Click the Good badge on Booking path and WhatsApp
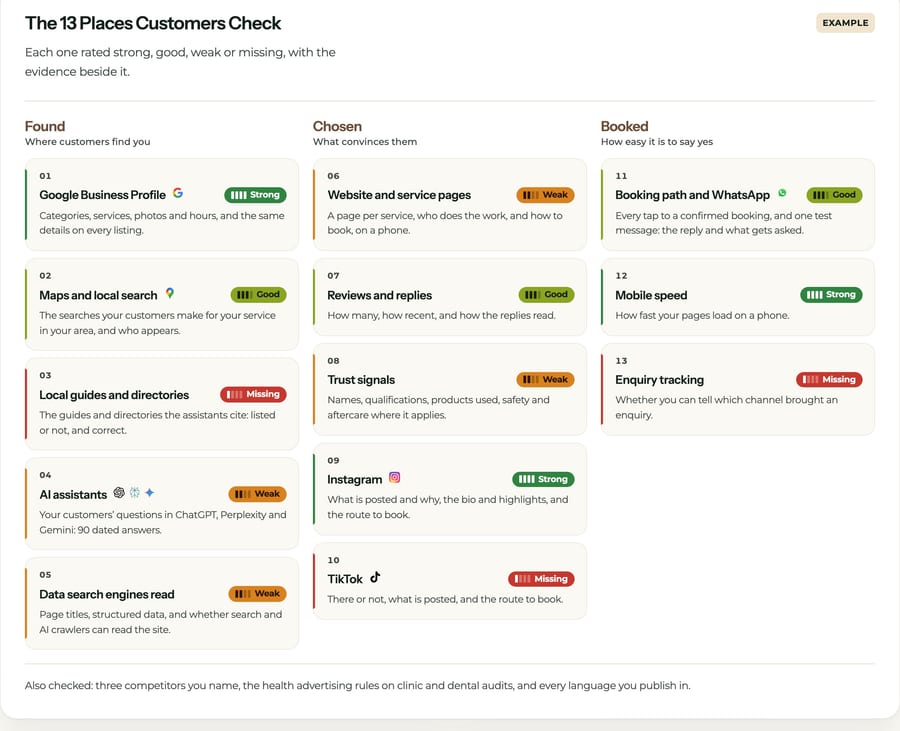The image size is (900, 731). pos(834,195)
